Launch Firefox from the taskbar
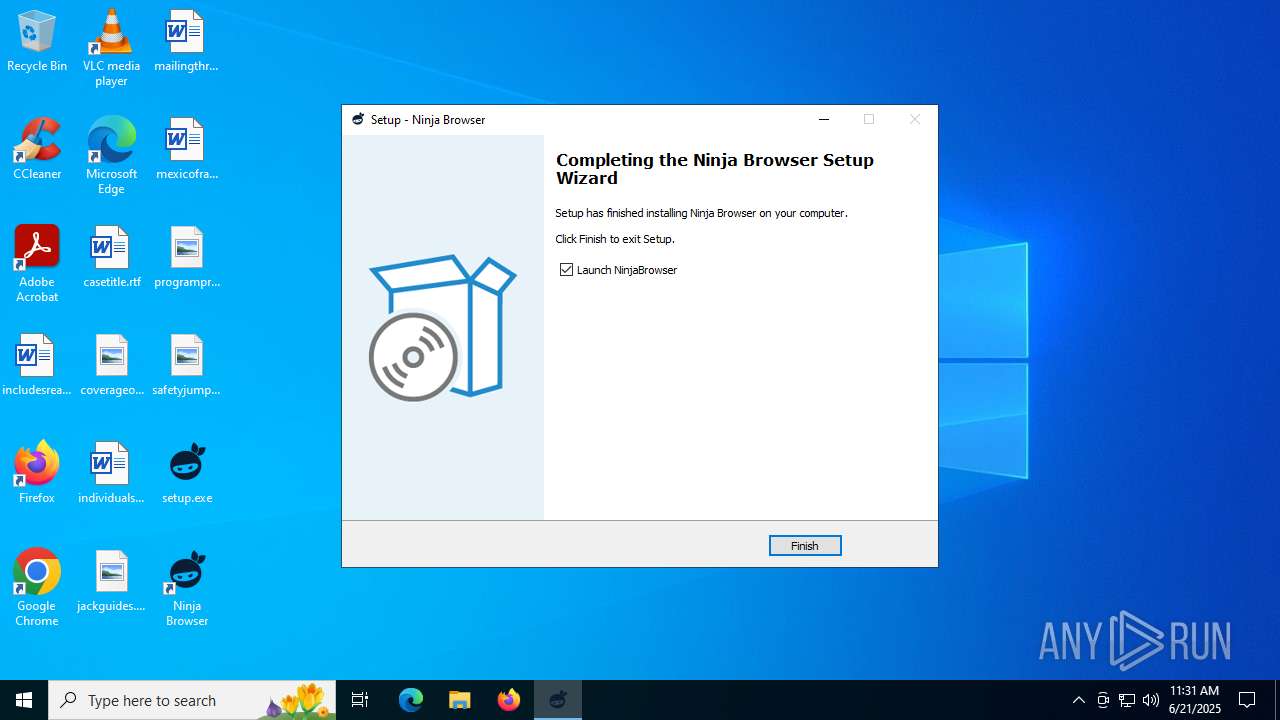The height and width of the screenshot is (720, 1280). [509, 700]
